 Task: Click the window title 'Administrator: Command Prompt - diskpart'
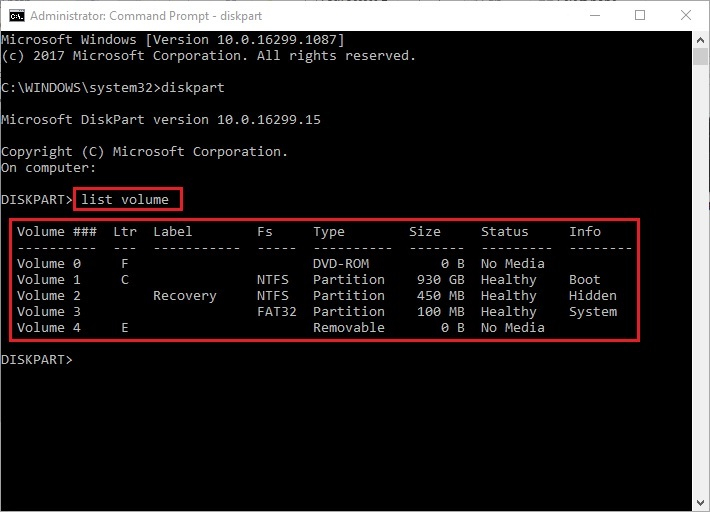point(146,16)
